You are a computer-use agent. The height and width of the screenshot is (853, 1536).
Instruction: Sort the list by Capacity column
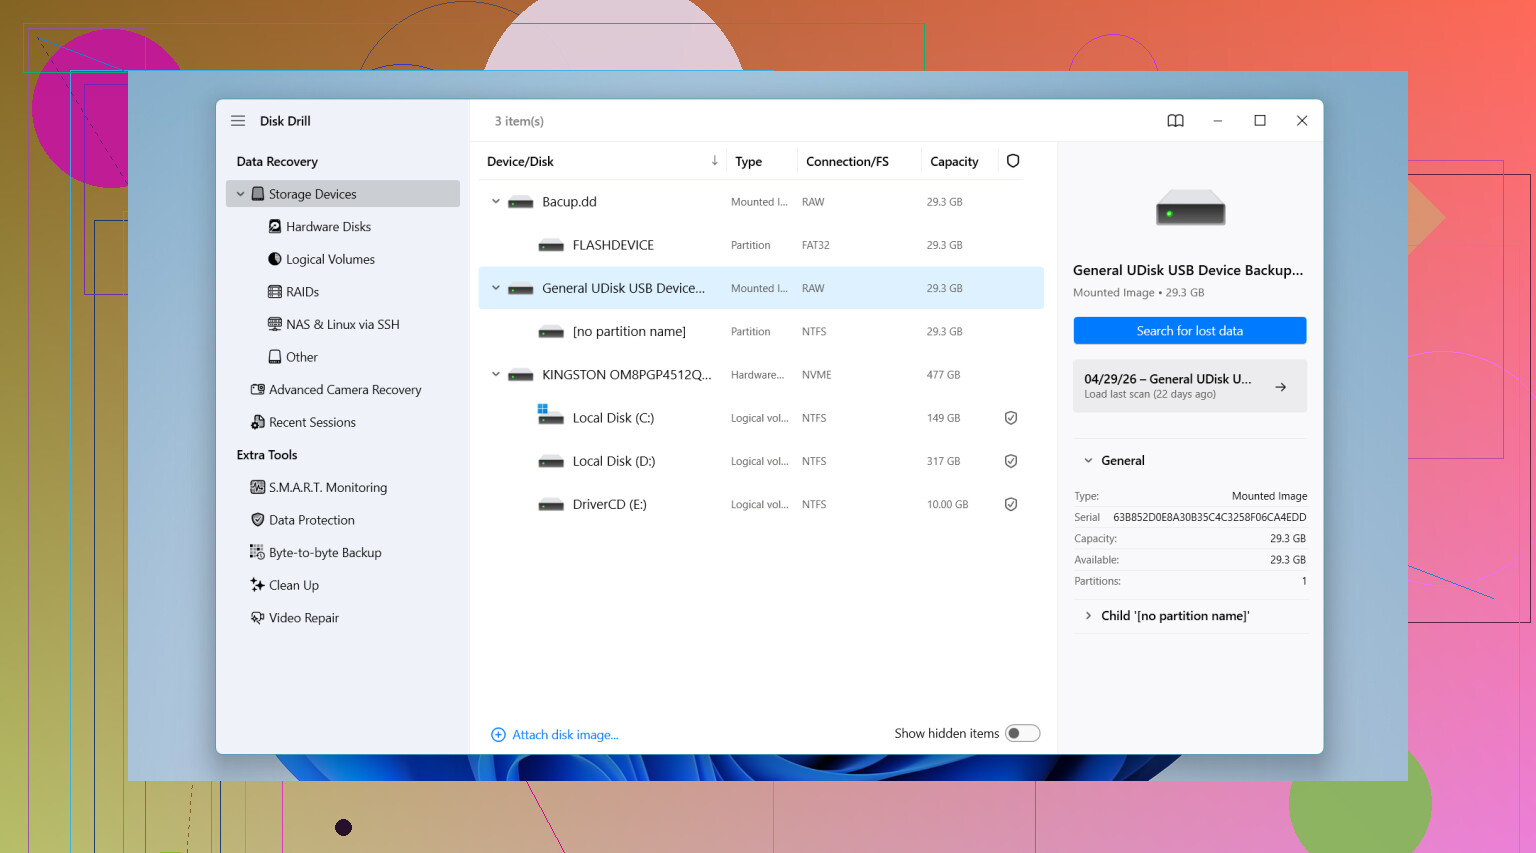[x=954, y=161]
